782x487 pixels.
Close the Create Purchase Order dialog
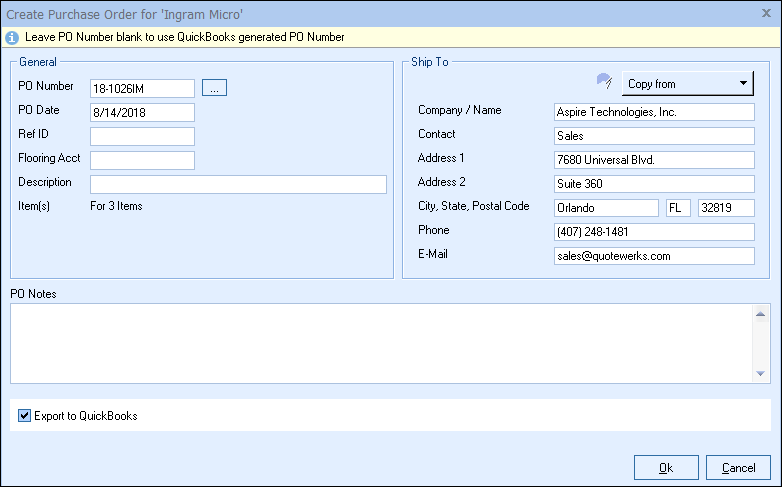[x=767, y=13]
